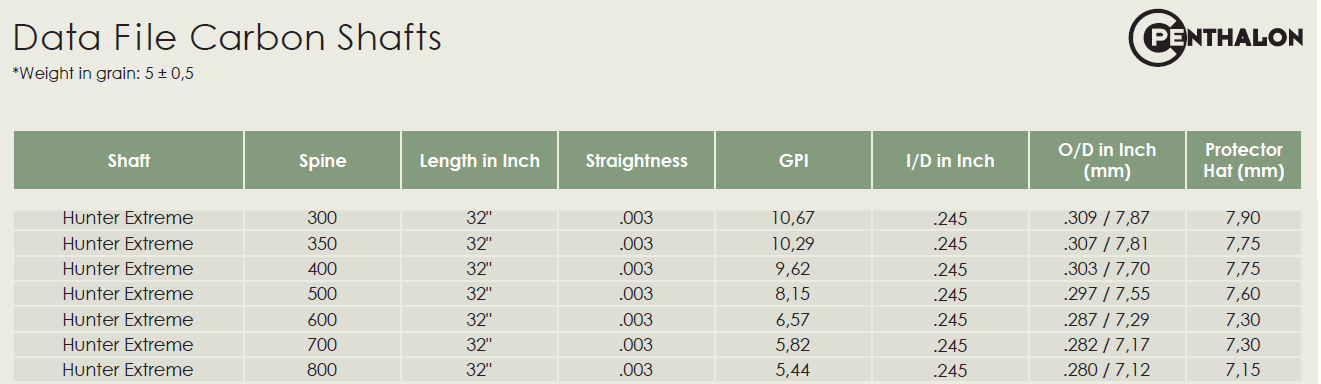The height and width of the screenshot is (384, 1321).
Task: Click the weight in grain footnote
Action: click(x=103, y=73)
